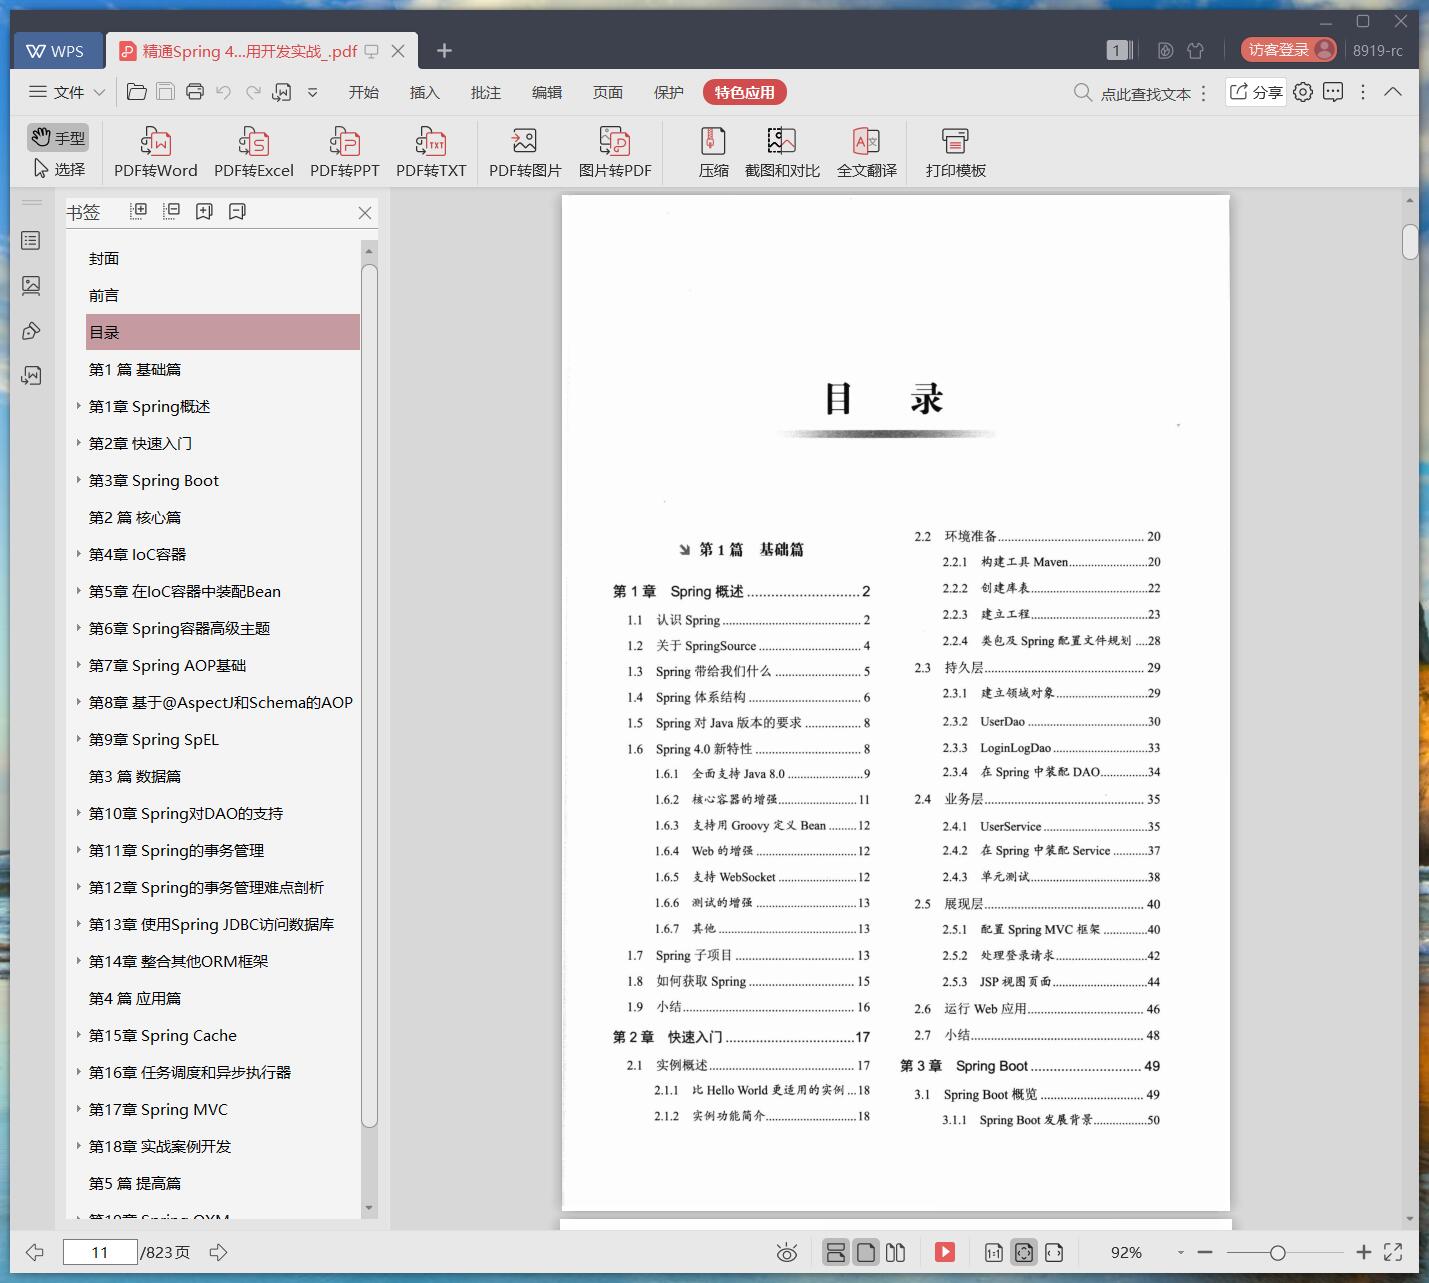
Task: Switch to continuous scroll view
Action: point(836,1252)
